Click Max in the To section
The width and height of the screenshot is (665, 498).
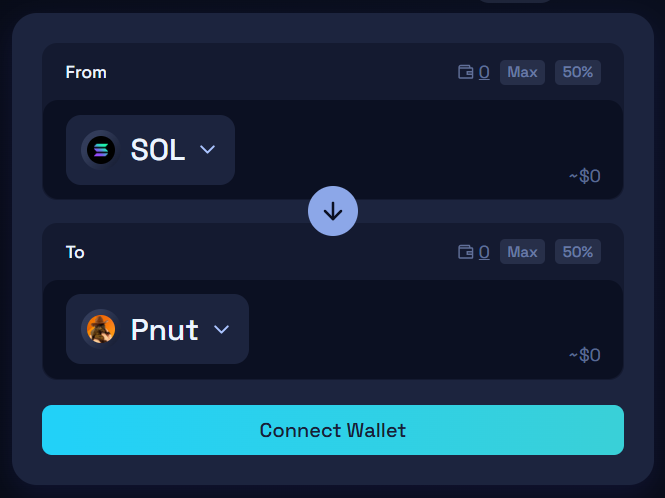pyautogui.click(x=522, y=252)
